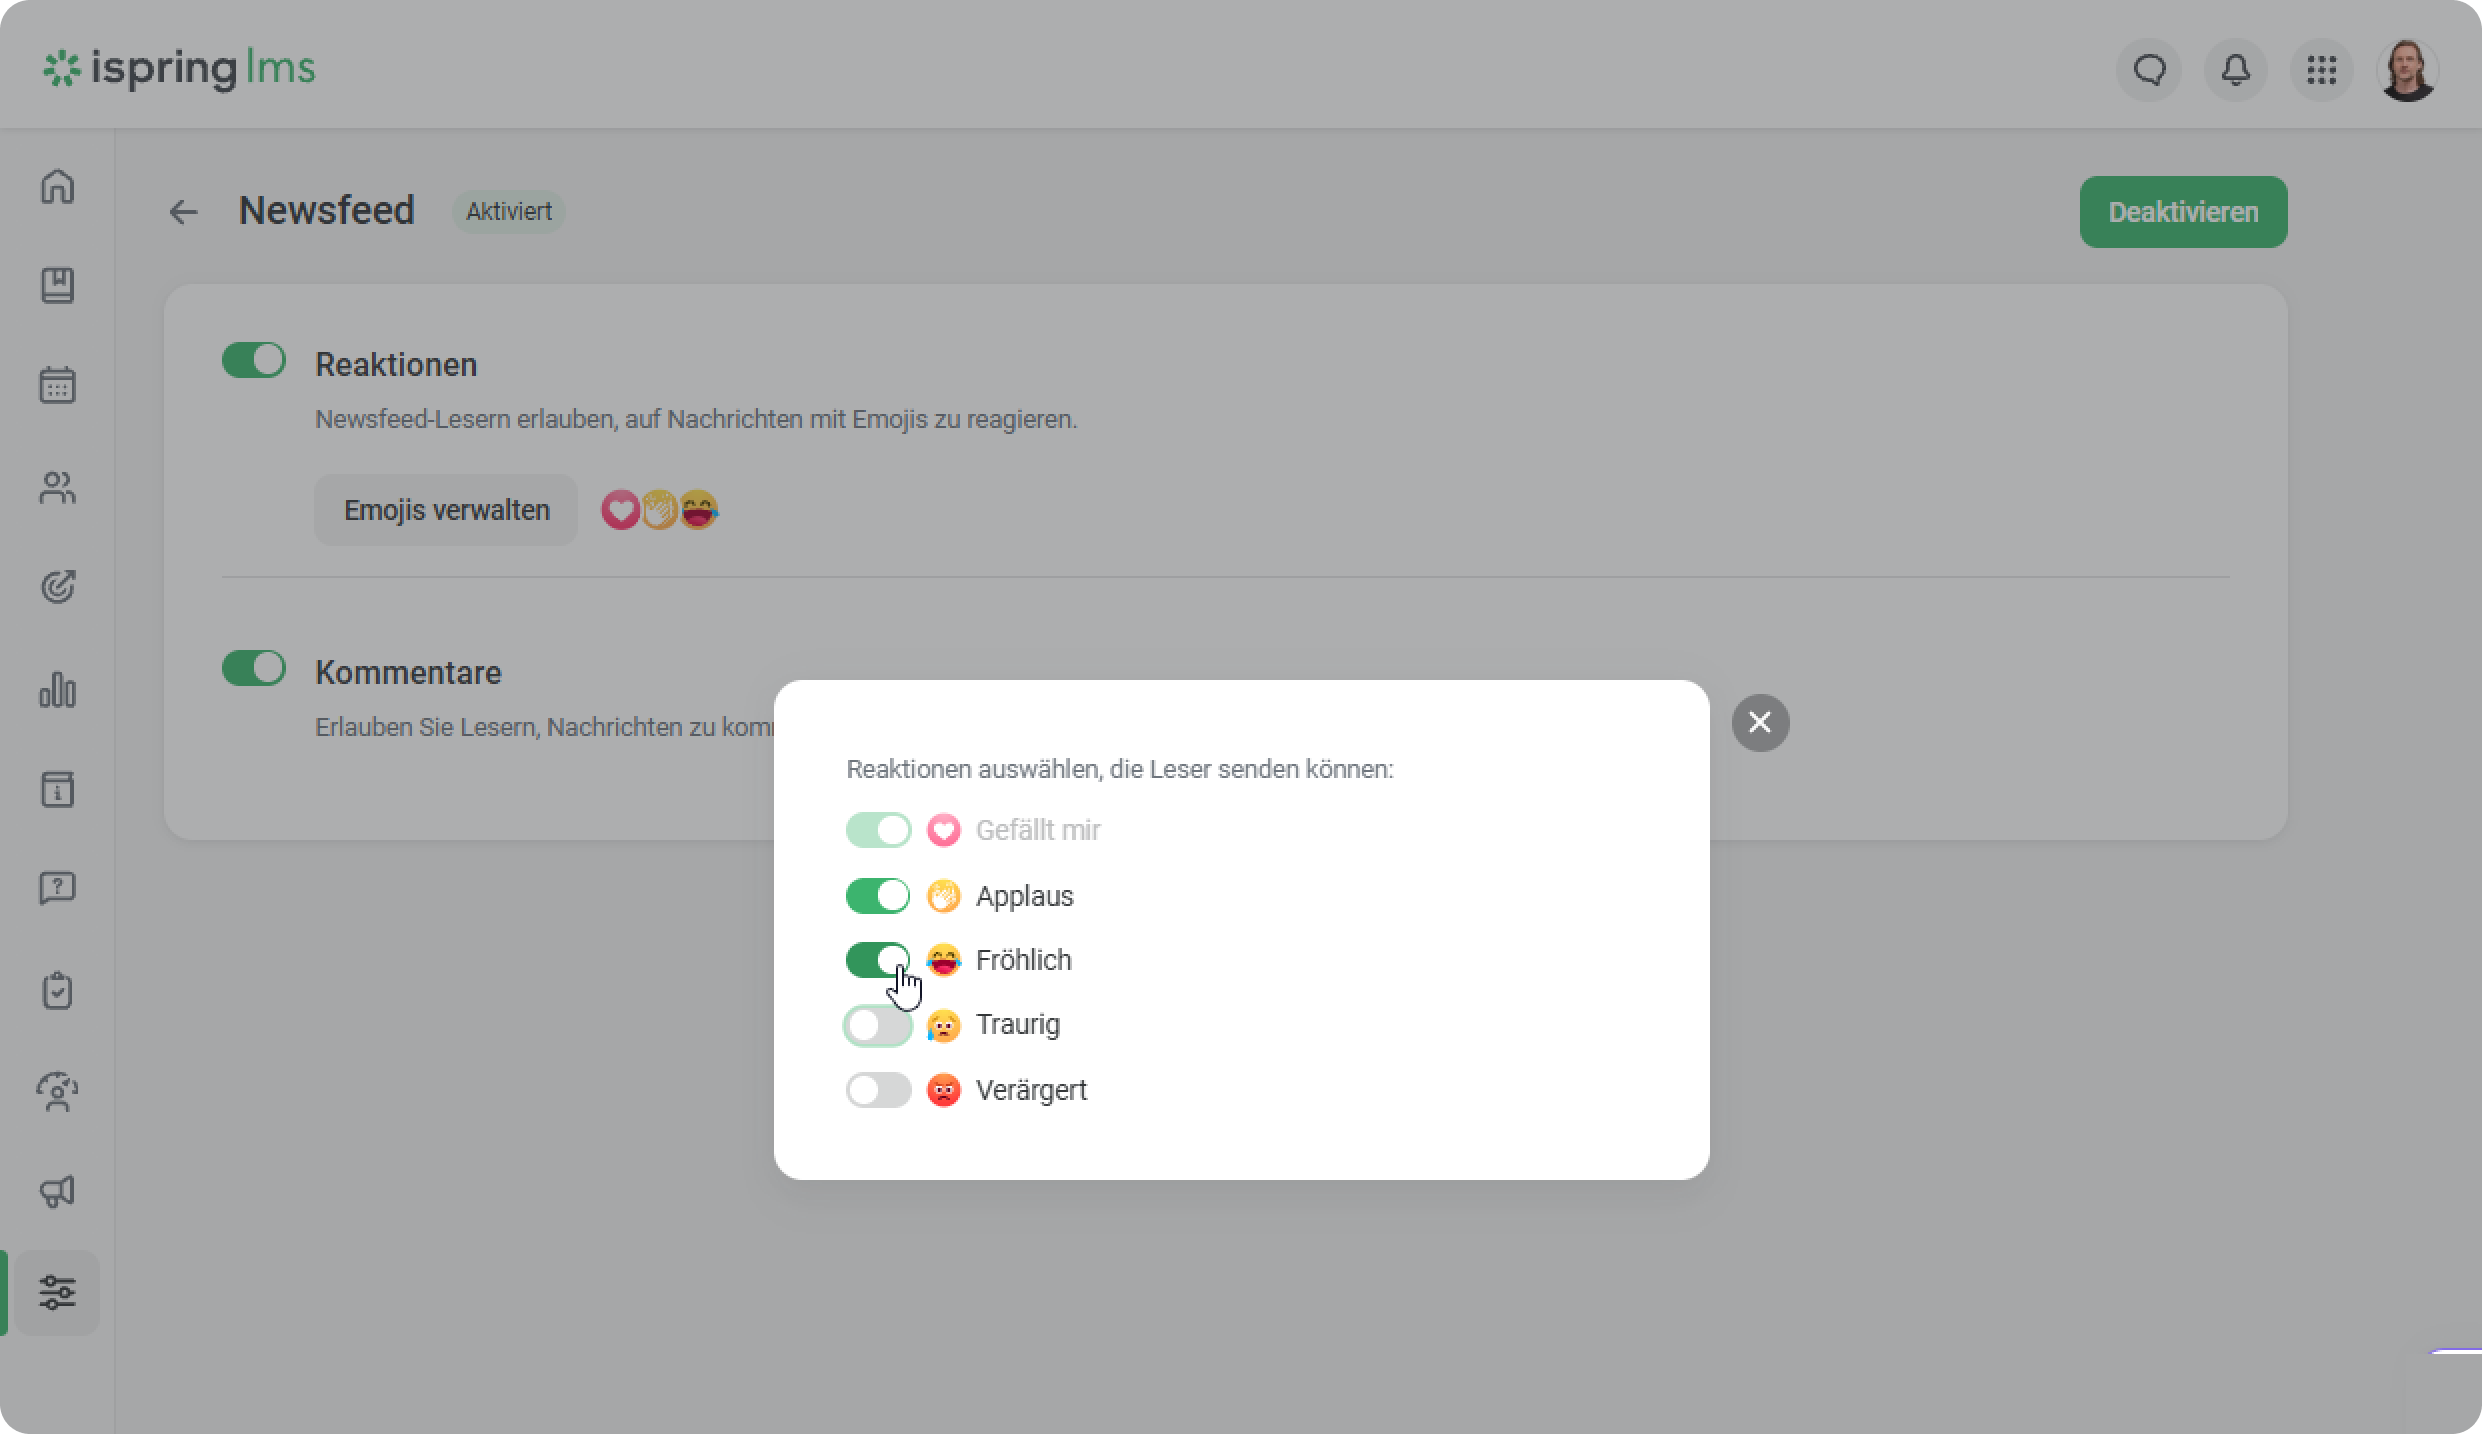This screenshot has width=2482, height=1434.
Task: Open the user profile avatar
Action: click(2407, 70)
